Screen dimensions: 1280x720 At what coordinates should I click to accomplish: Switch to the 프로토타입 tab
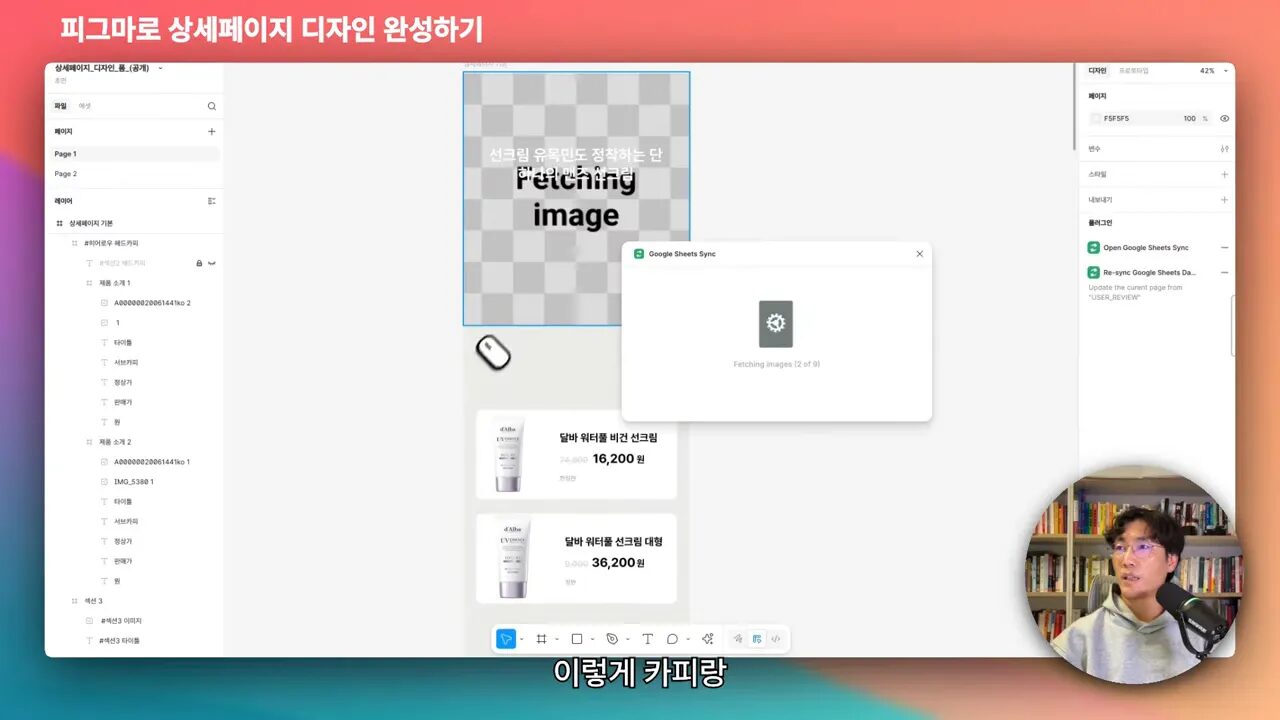(1133, 71)
